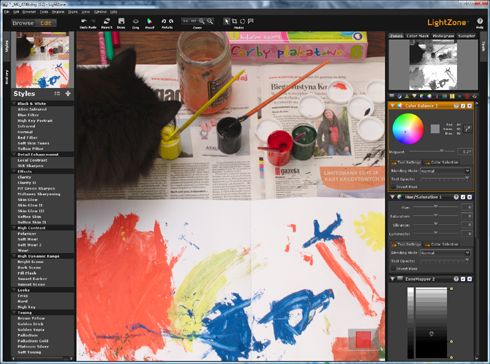Add a Hue/Saturation tool from icons row
Screen dimensions: 490x364
(422, 96)
